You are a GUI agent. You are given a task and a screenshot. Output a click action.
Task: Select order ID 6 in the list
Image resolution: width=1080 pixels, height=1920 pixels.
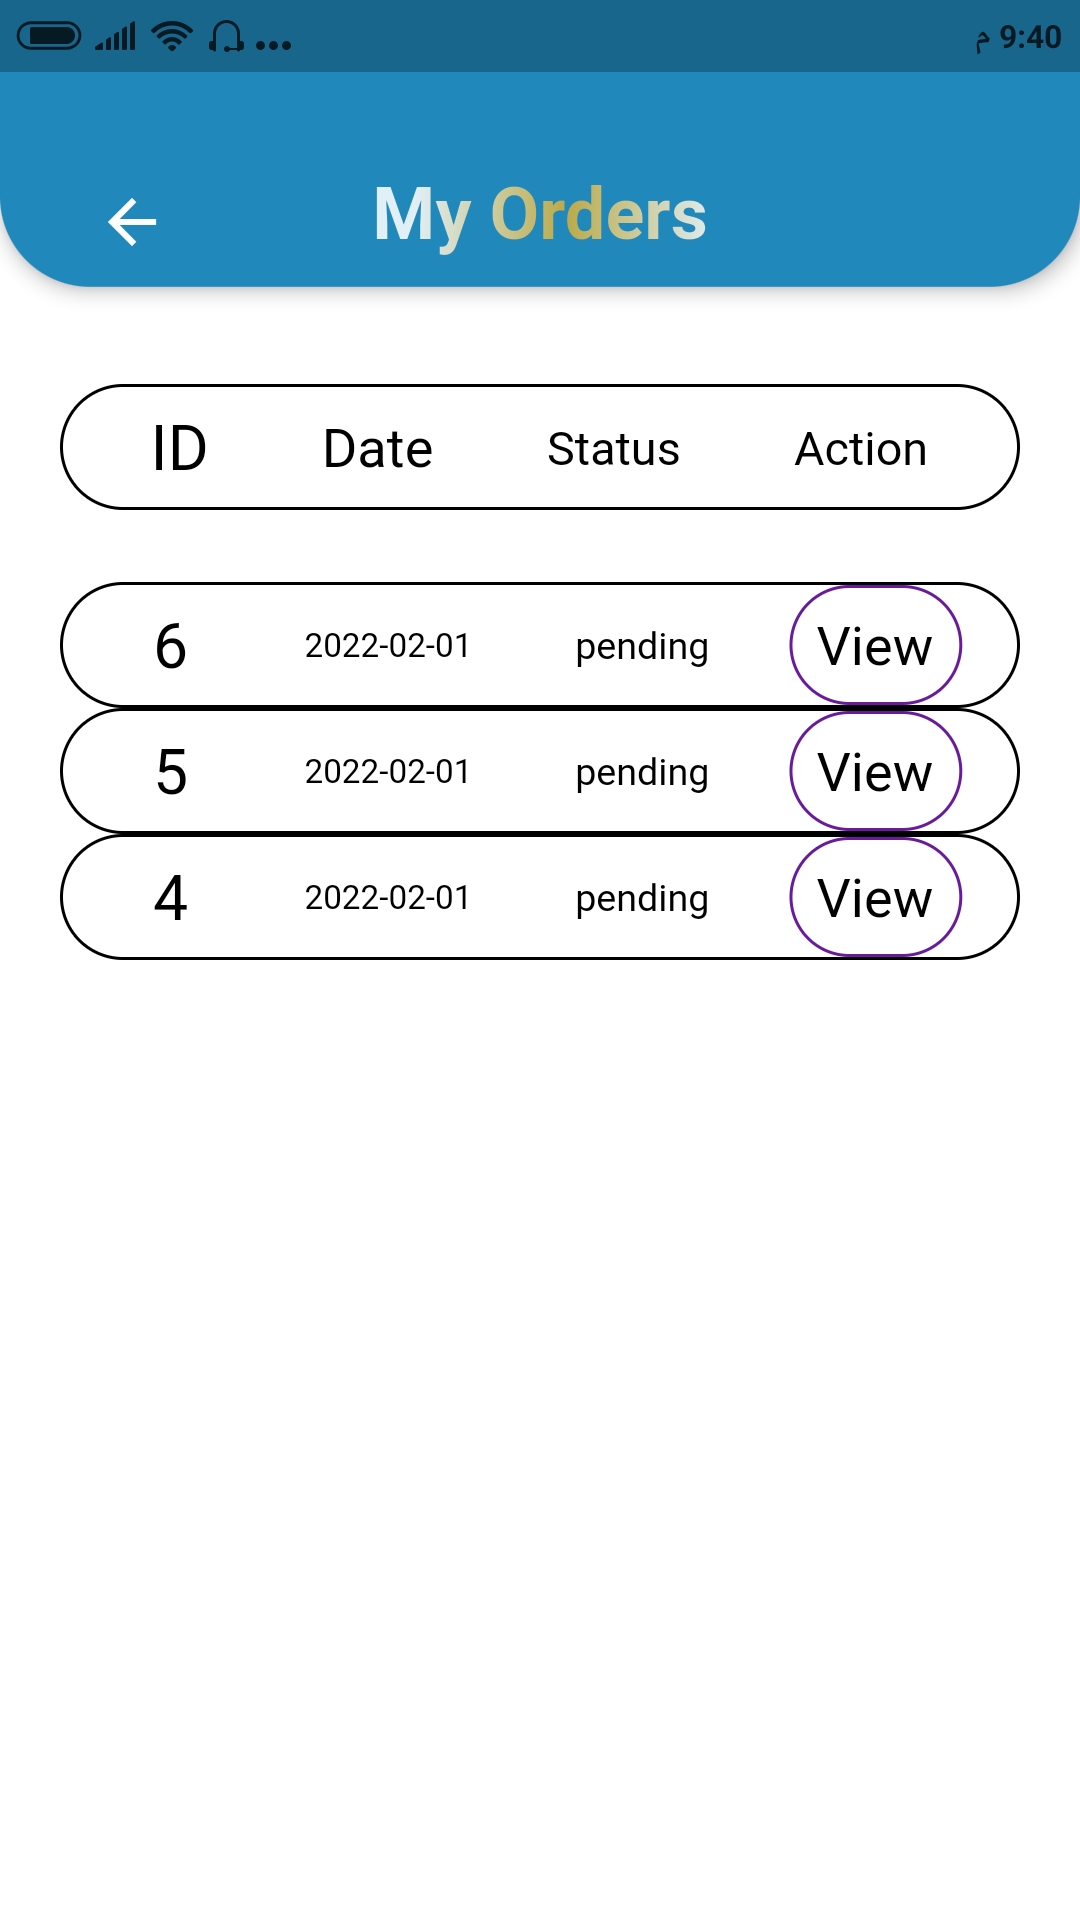[x=171, y=646]
